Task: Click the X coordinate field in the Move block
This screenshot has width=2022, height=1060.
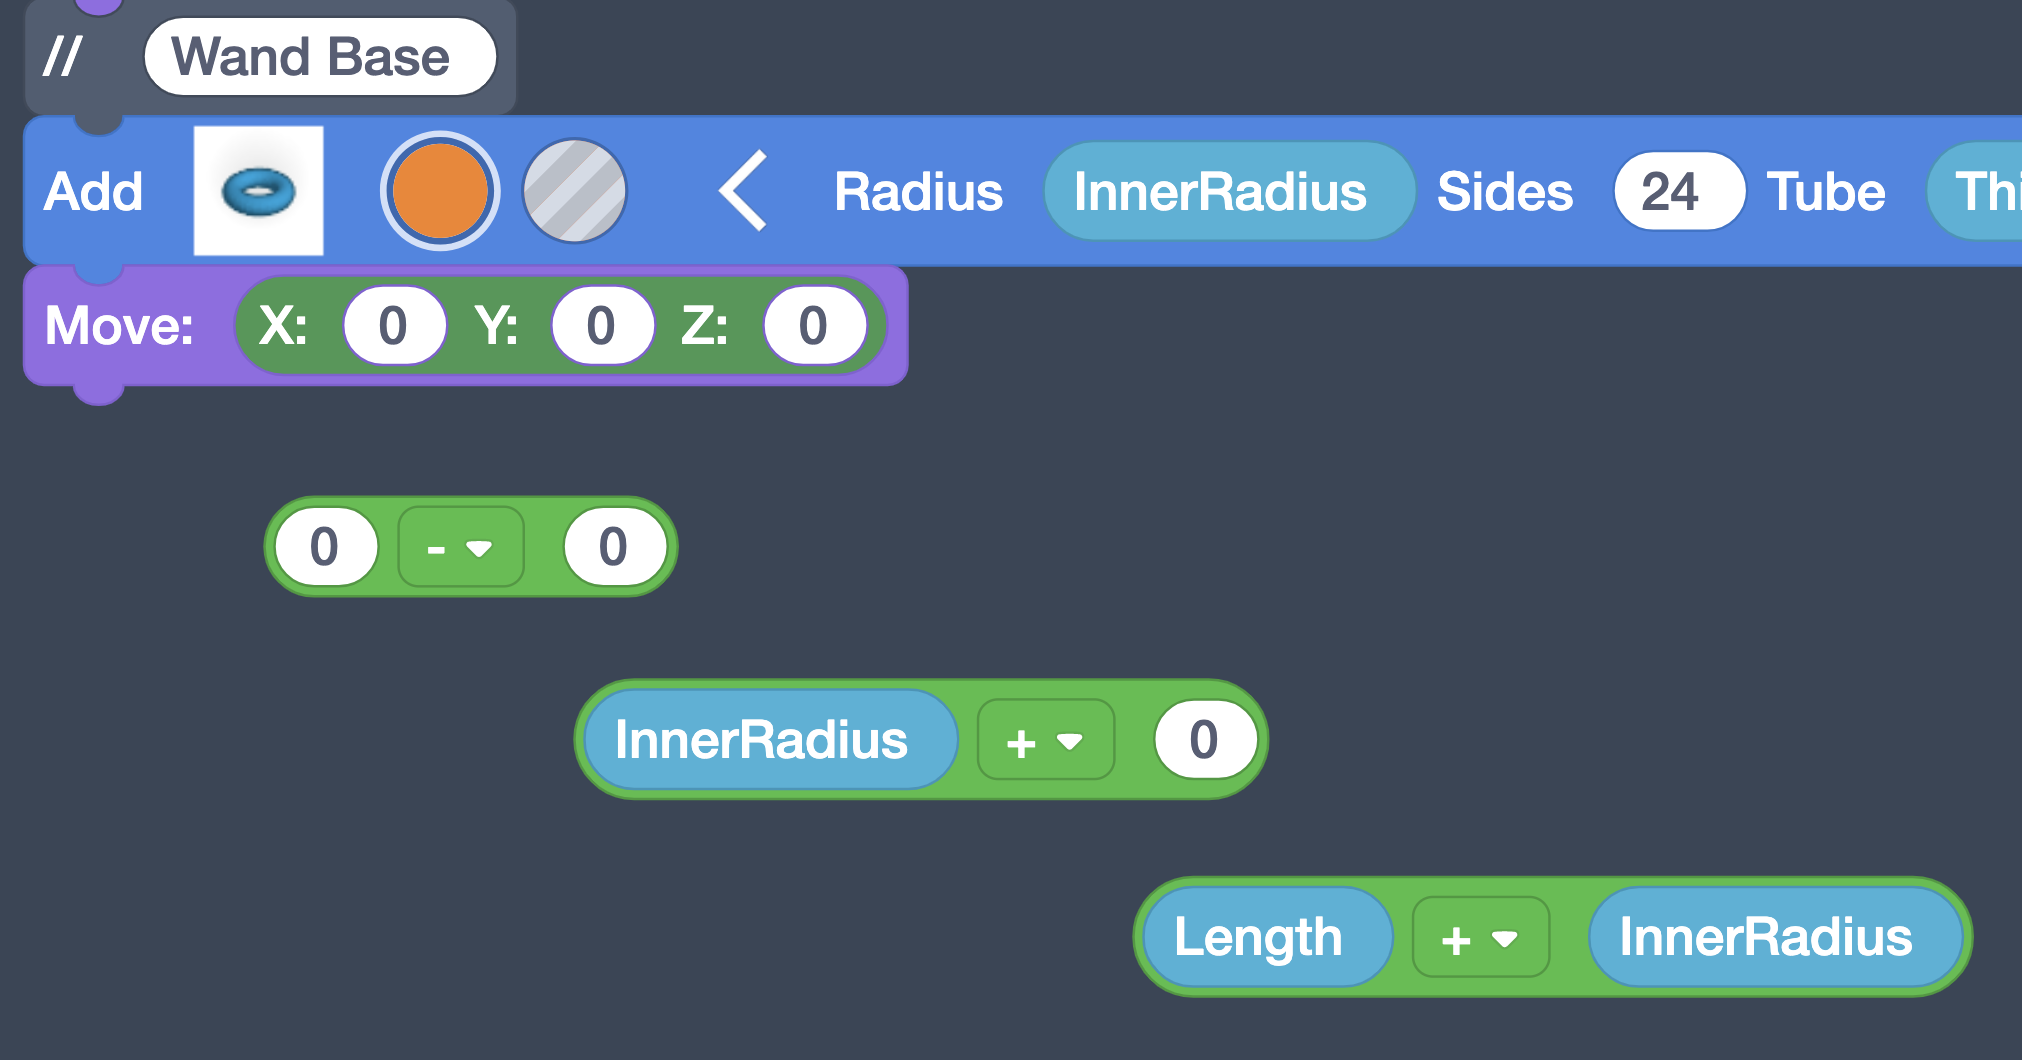Action: pyautogui.click(x=394, y=324)
